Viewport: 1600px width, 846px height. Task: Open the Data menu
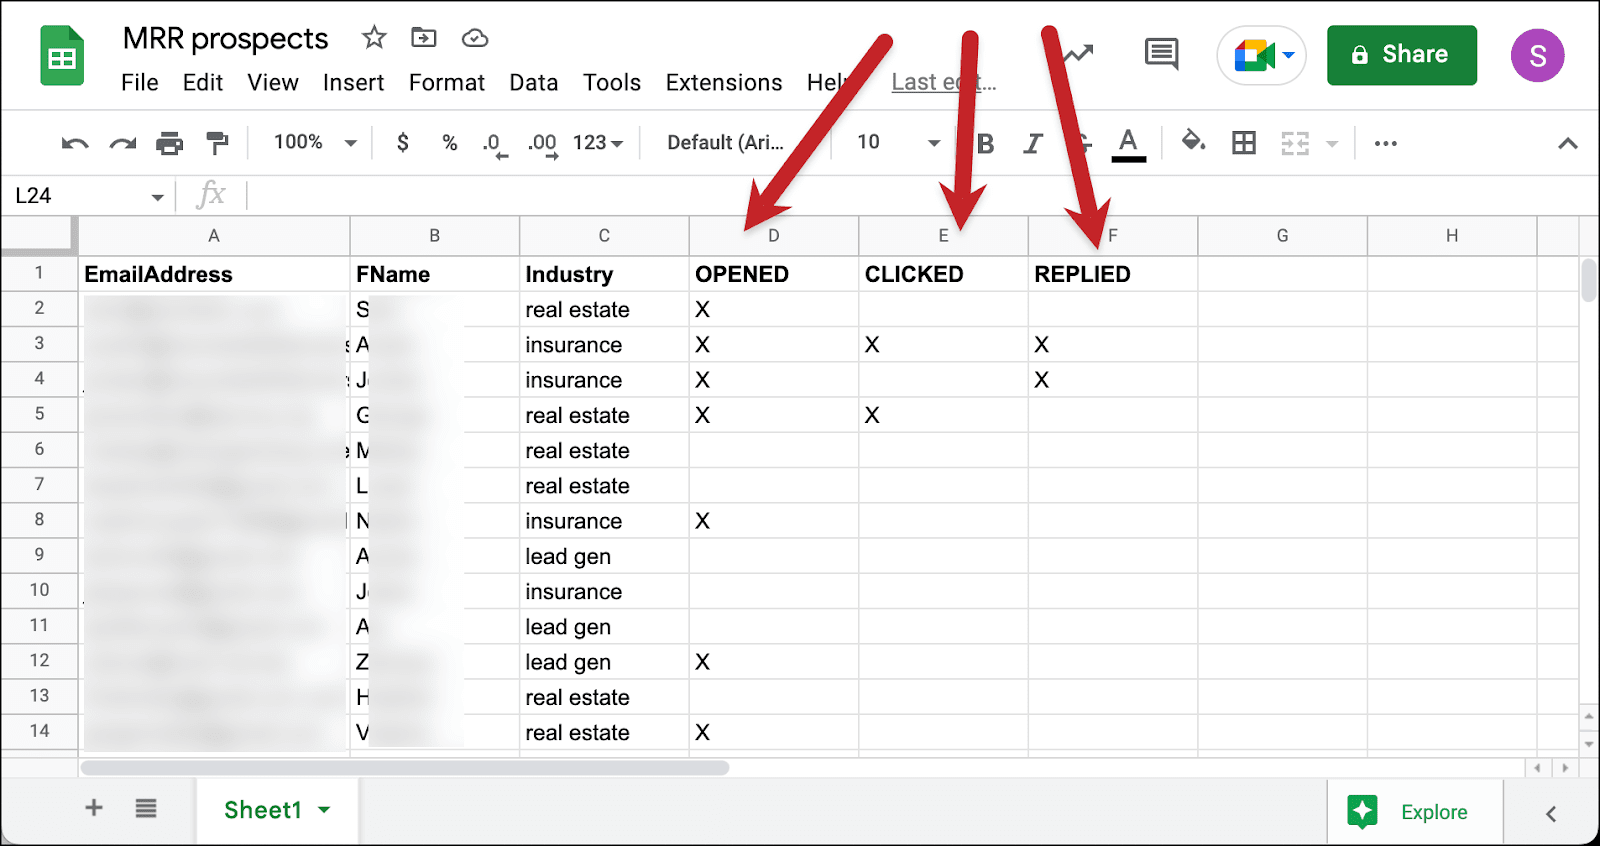534,83
